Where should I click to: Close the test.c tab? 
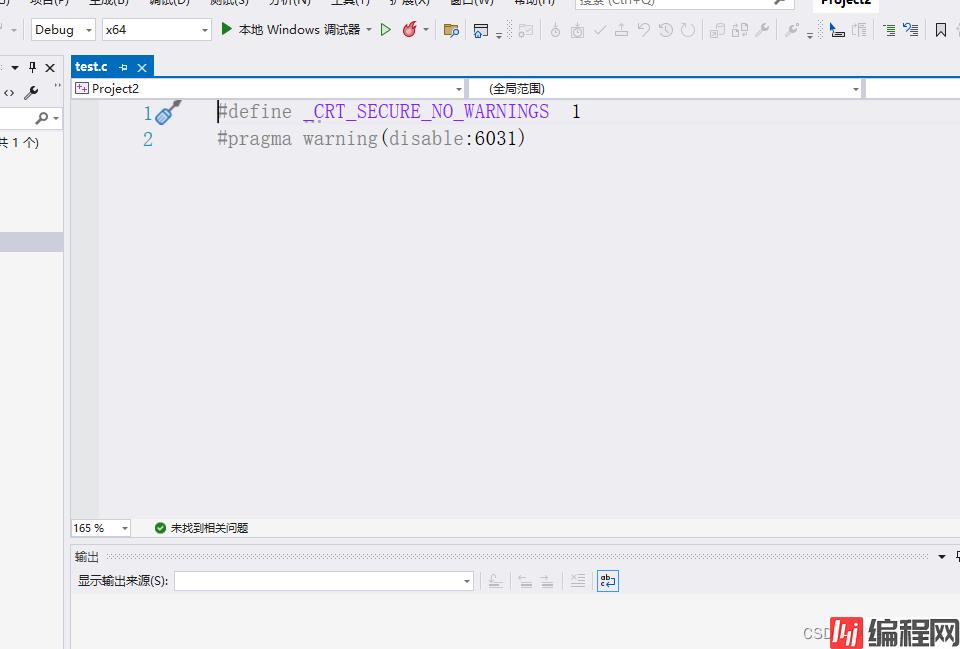(x=142, y=67)
